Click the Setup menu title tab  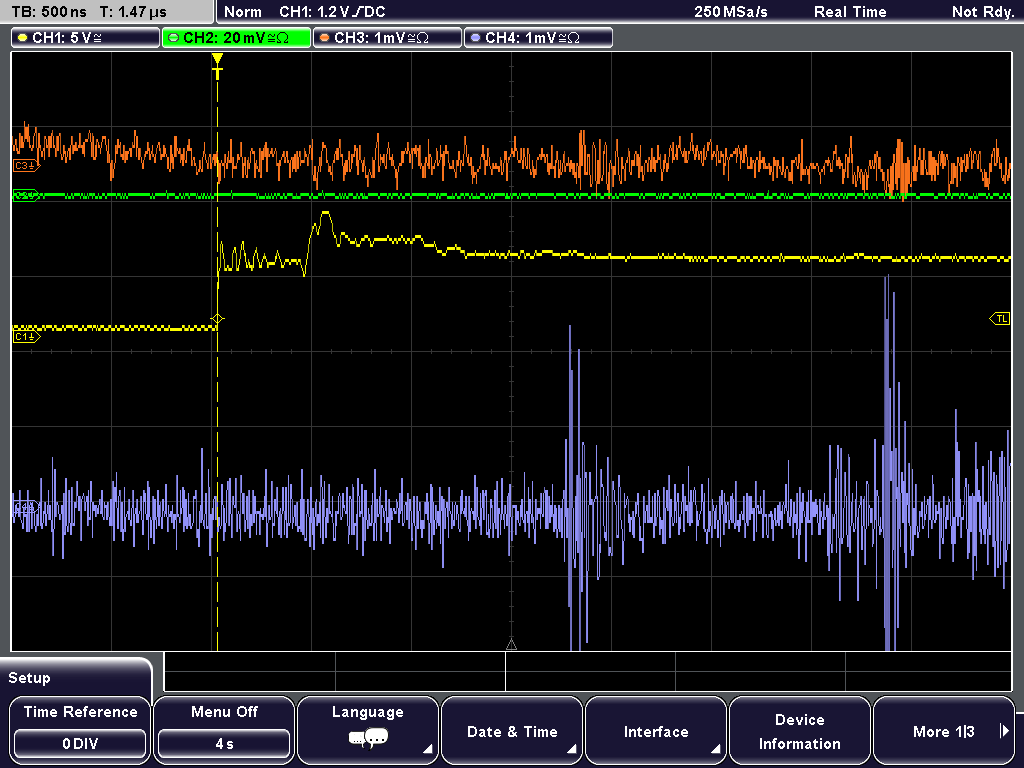pyautogui.click(x=77, y=678)
